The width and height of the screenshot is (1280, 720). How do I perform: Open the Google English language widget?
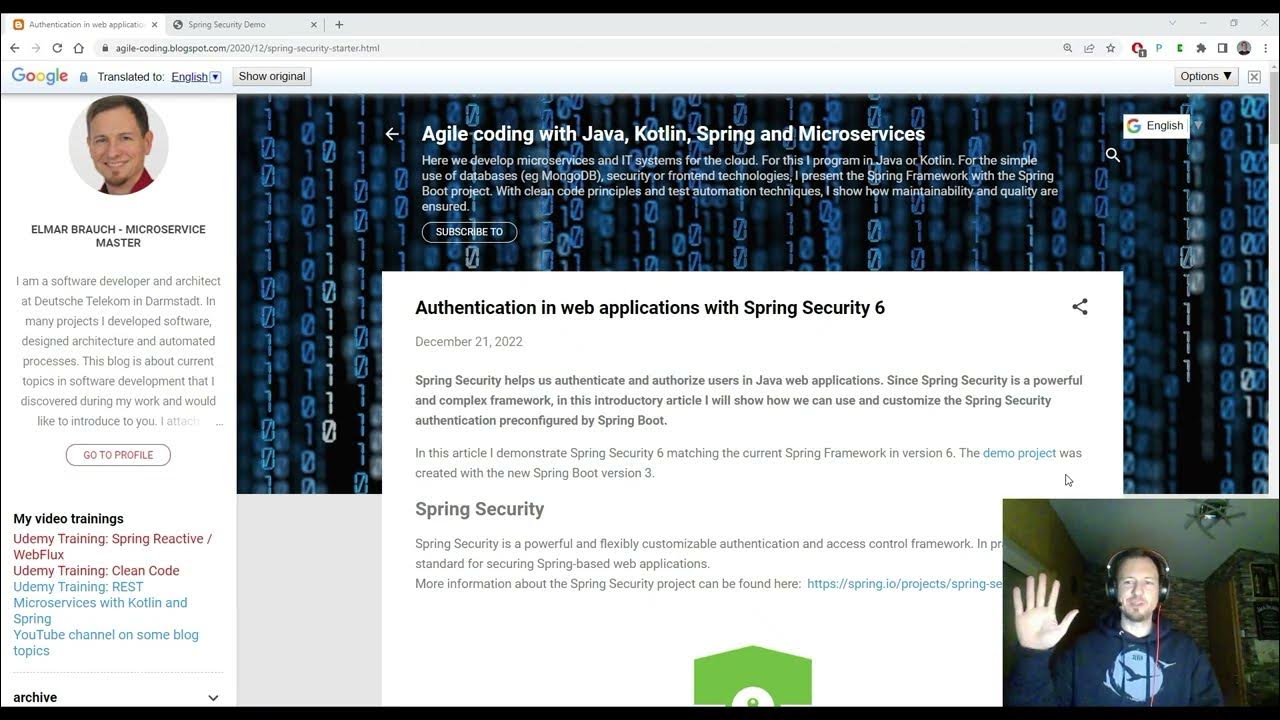tap(1155, 126)
